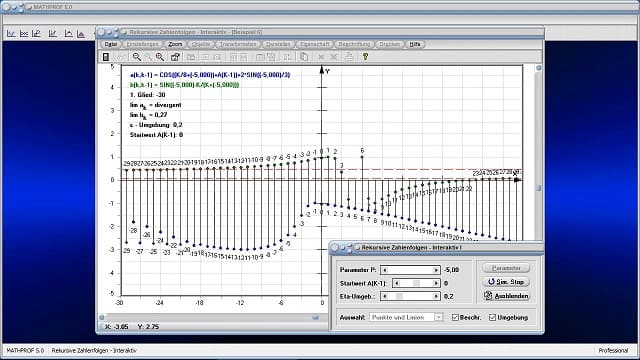Viewport: 640px width, 360px height.
Task: Open the Eigenschaft menu
Action: [x=314, y=44]
